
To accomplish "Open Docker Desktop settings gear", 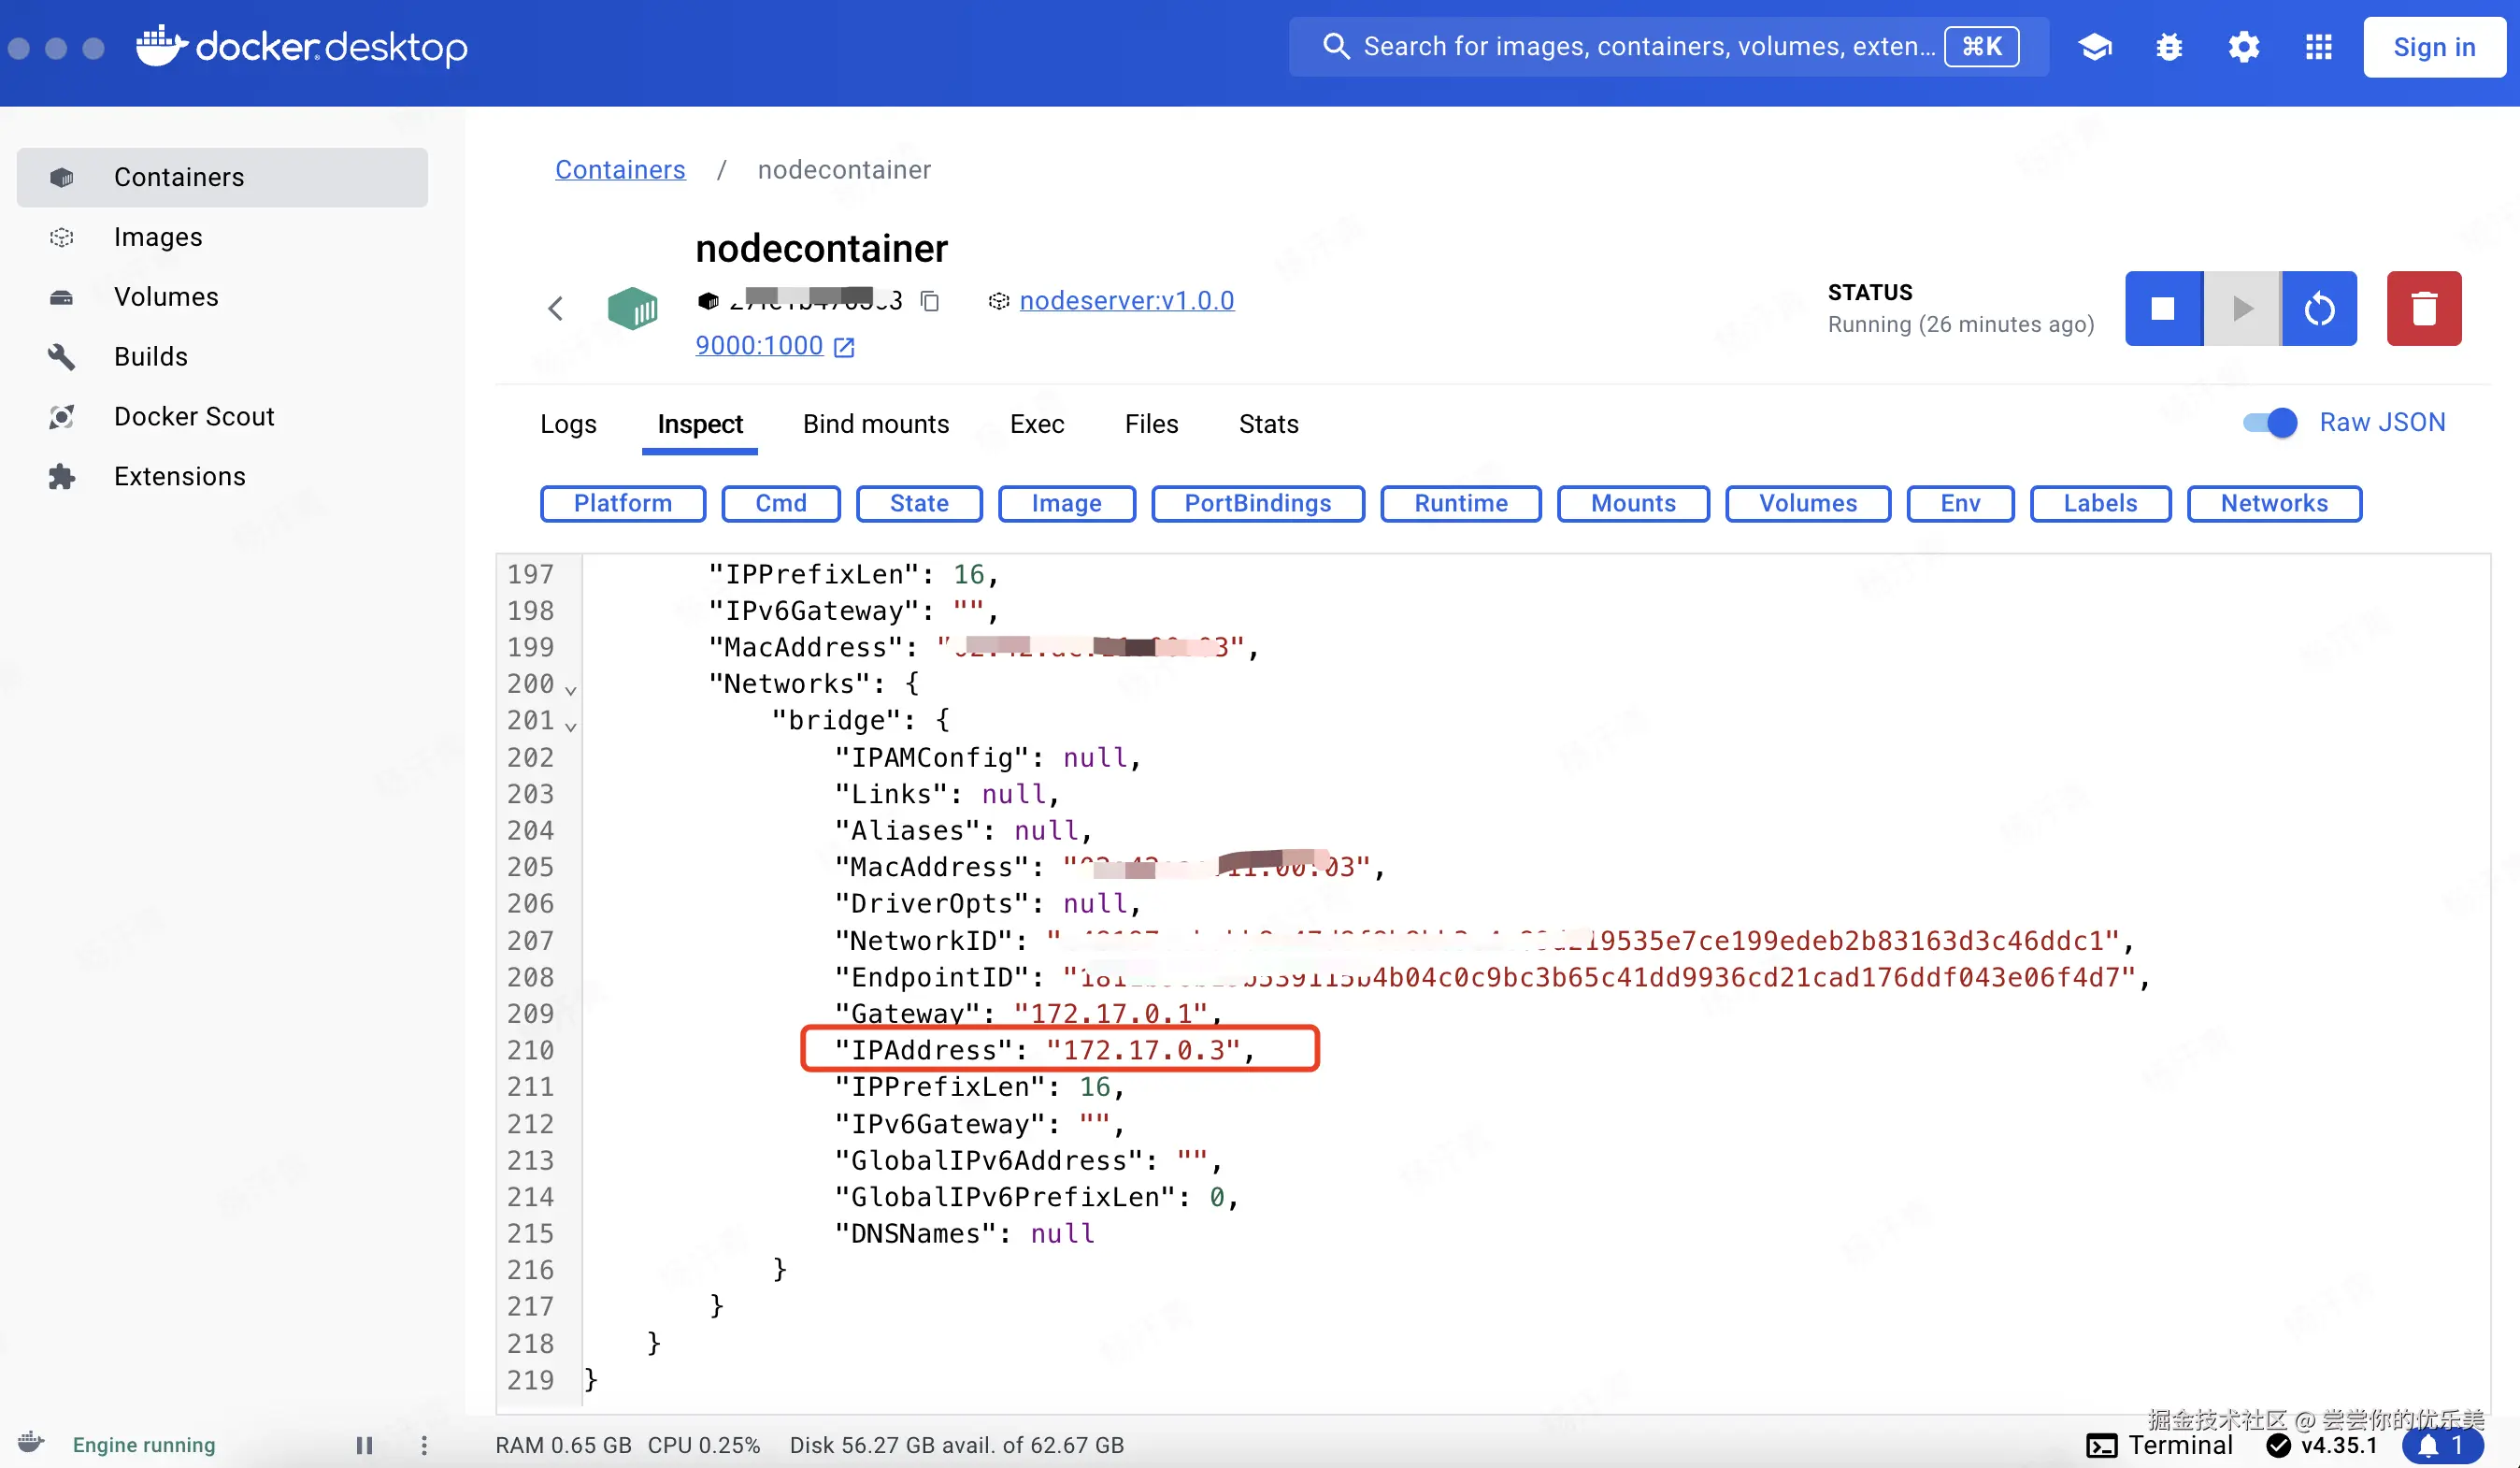I will click(2243, 47).
